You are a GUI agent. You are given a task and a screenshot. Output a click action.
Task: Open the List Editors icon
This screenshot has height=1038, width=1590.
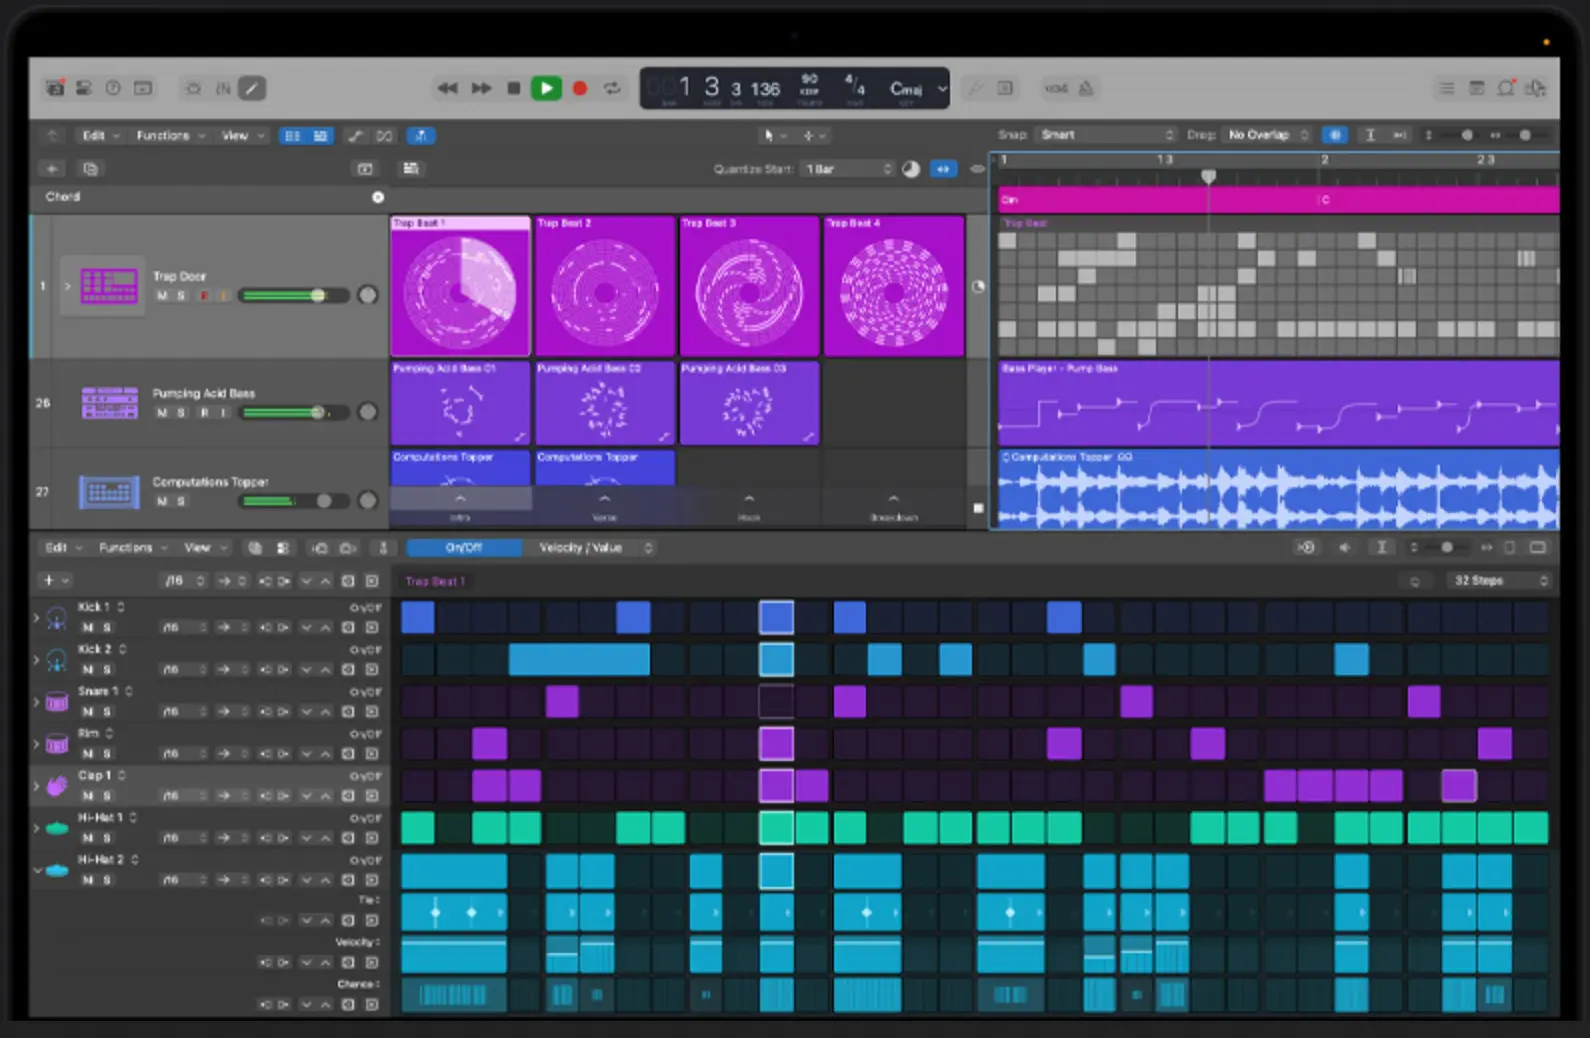click(1446, 88)
